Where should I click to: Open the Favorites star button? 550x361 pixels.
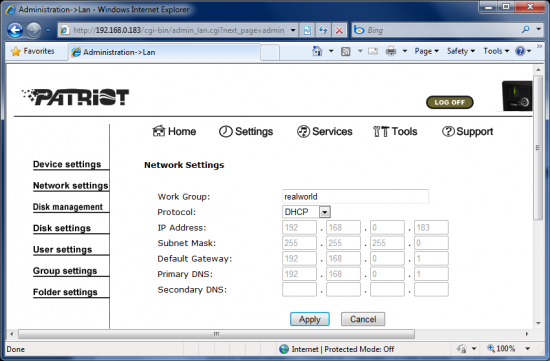click(33, 51)
